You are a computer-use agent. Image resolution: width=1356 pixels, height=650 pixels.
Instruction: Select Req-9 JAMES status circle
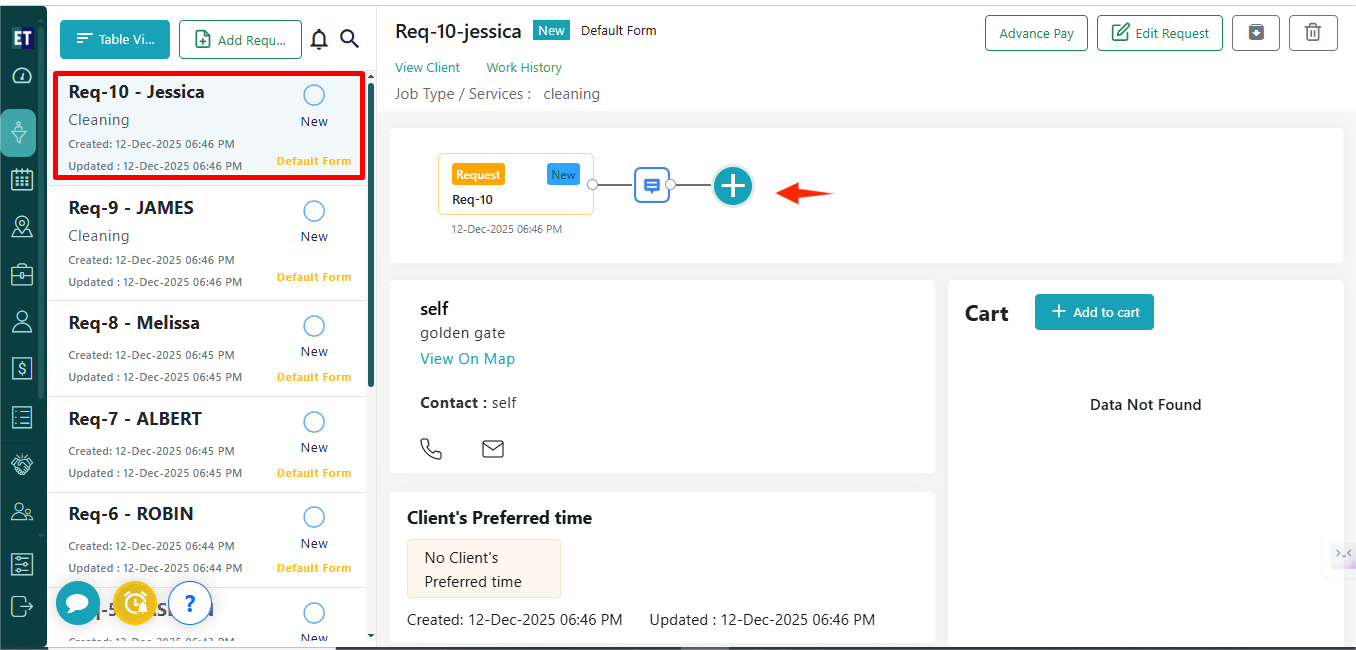[x=314, y=211]
